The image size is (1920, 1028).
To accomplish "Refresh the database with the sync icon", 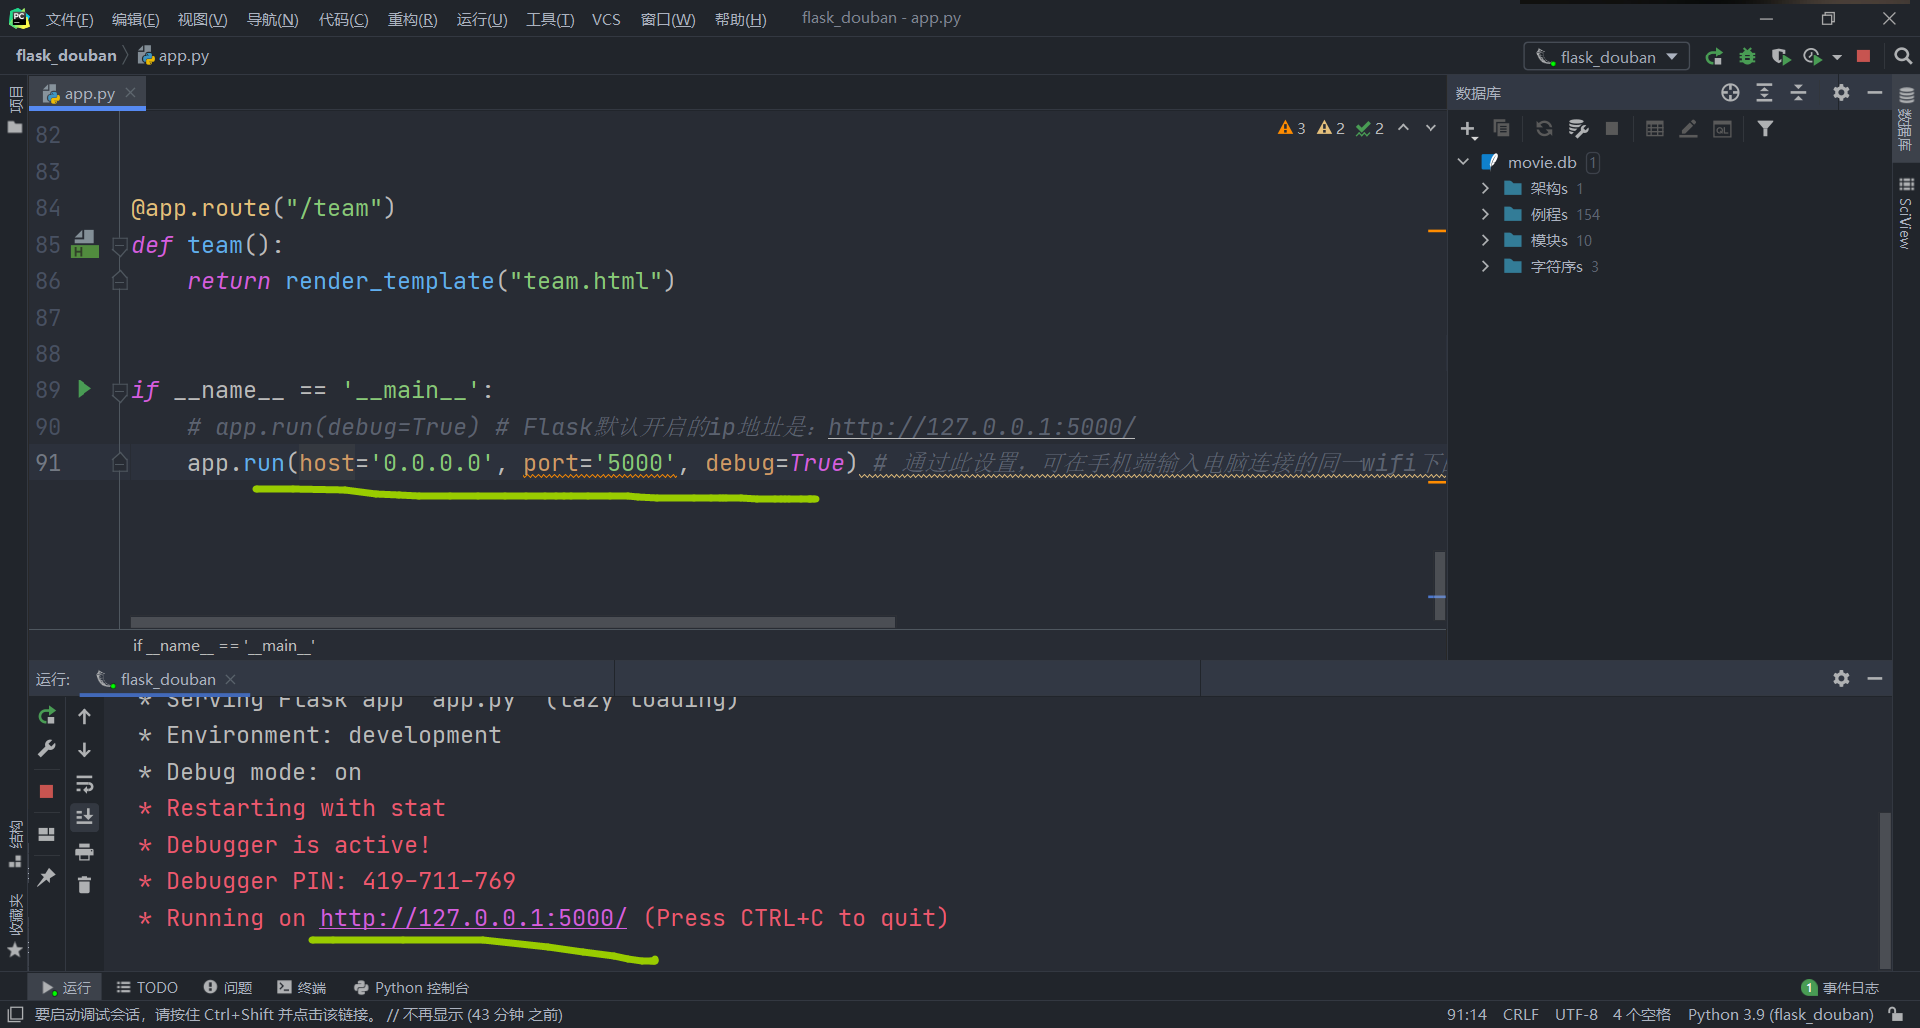I will point(1544,129).
